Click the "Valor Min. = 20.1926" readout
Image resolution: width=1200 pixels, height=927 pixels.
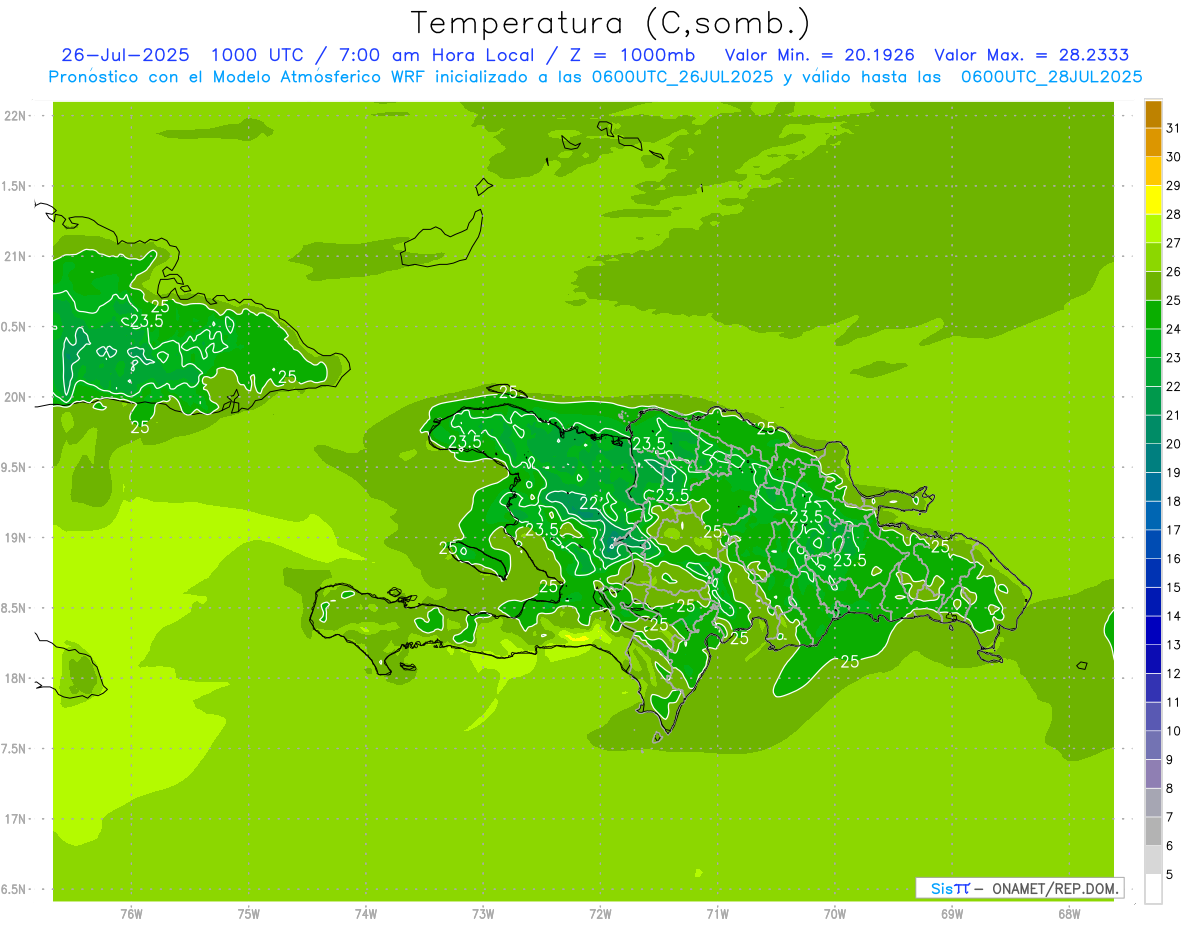coord(819,55)
